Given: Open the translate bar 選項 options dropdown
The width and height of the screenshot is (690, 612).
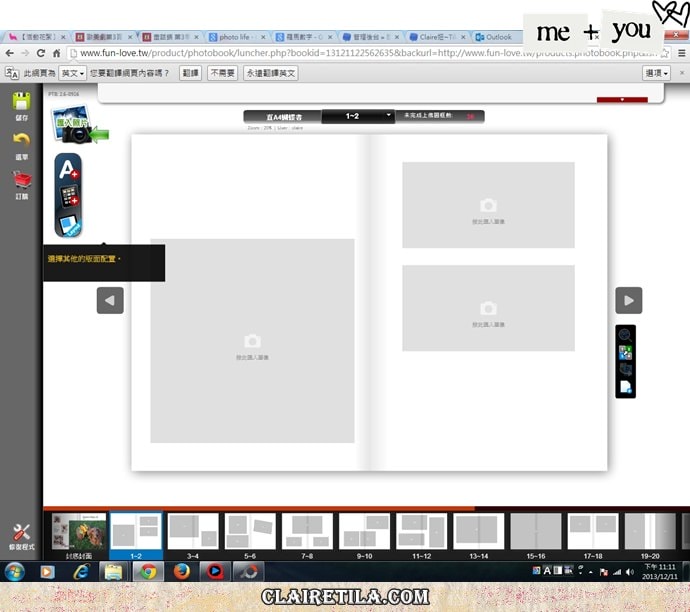Looking at the screenshot, I should 656,73.
